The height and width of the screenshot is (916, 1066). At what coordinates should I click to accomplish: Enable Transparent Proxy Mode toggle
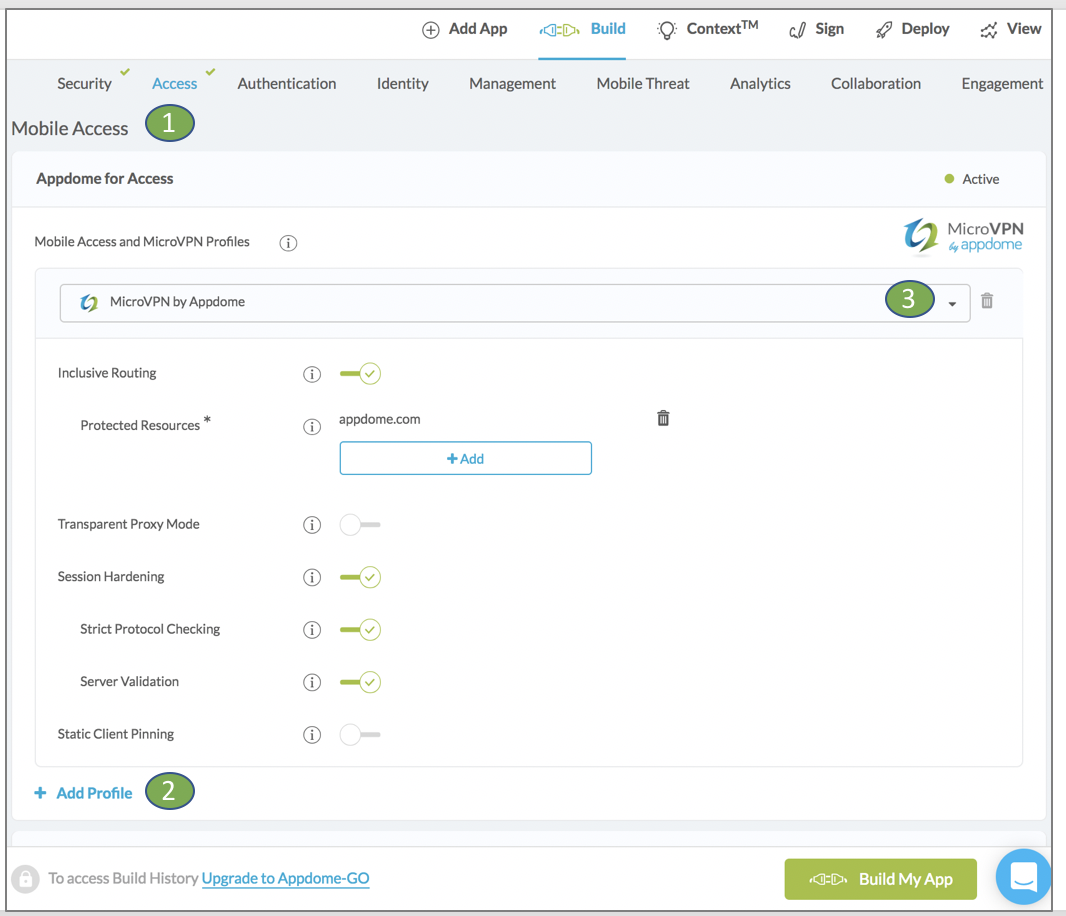(360, 524)
